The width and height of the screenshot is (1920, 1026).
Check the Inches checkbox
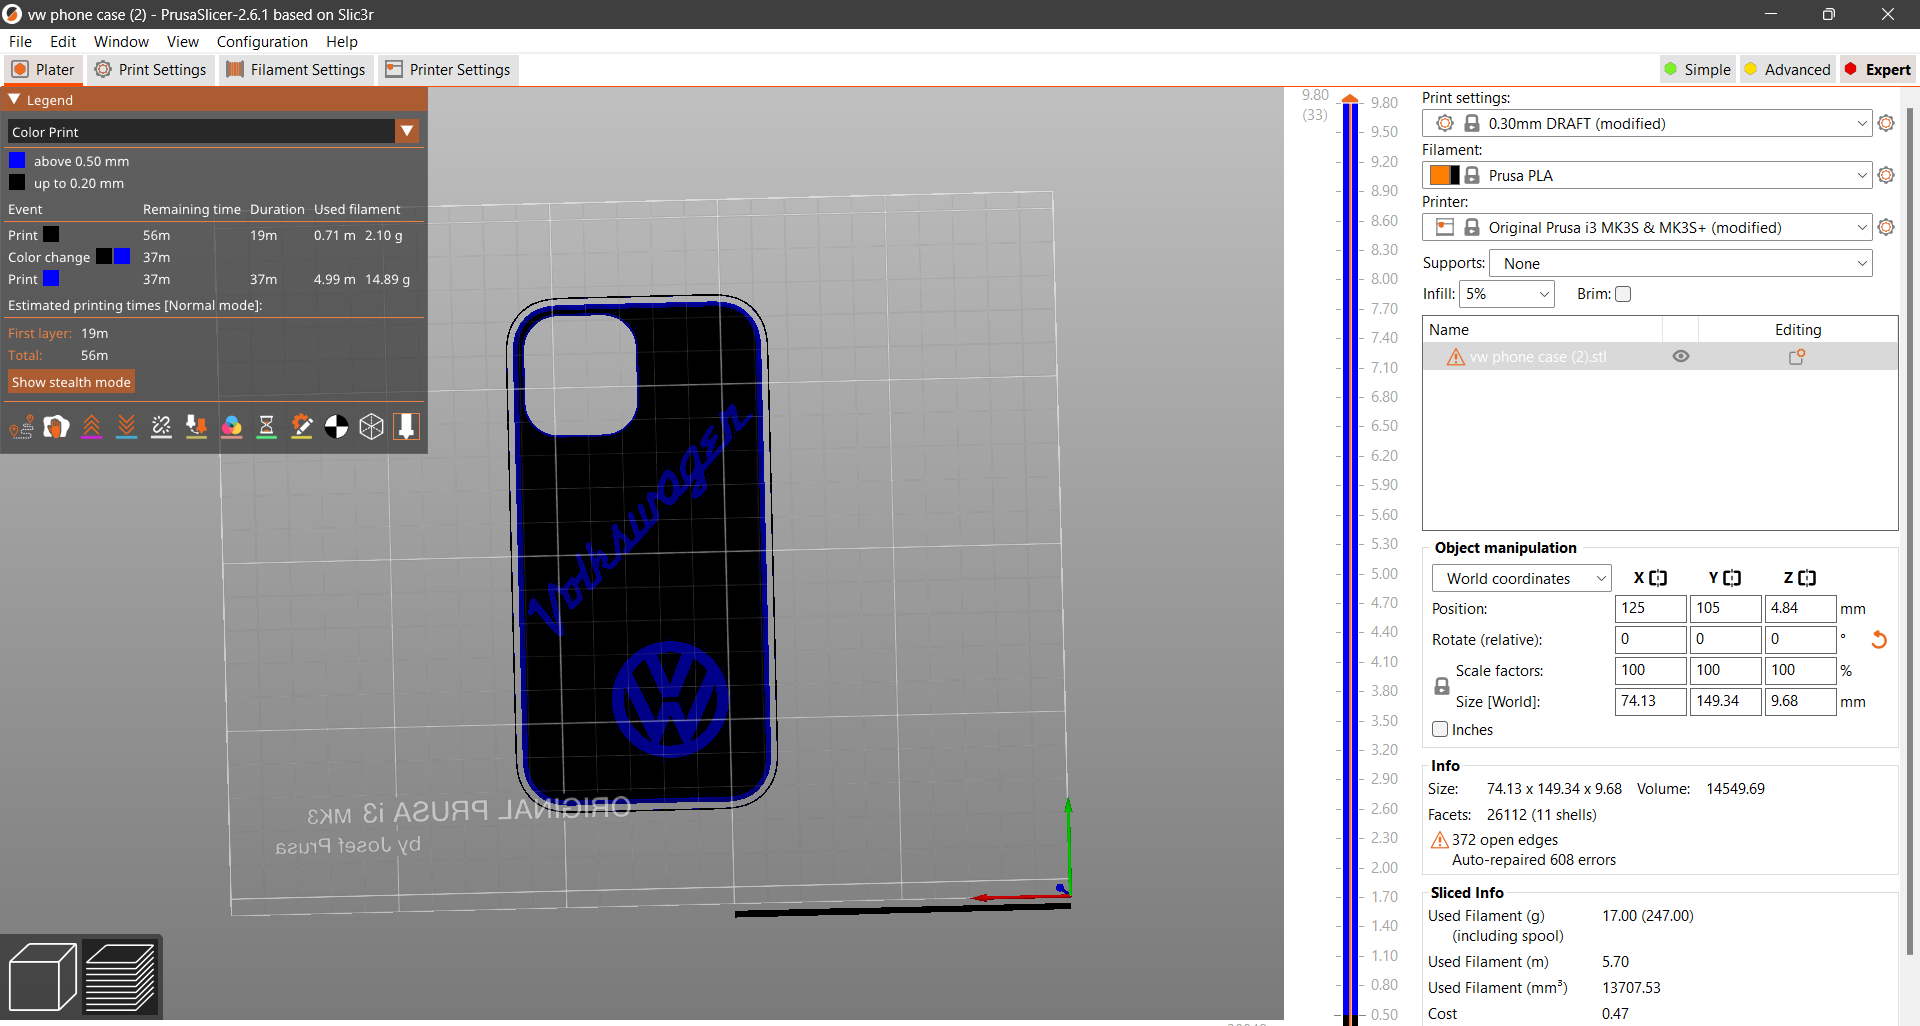(1440, 730)
